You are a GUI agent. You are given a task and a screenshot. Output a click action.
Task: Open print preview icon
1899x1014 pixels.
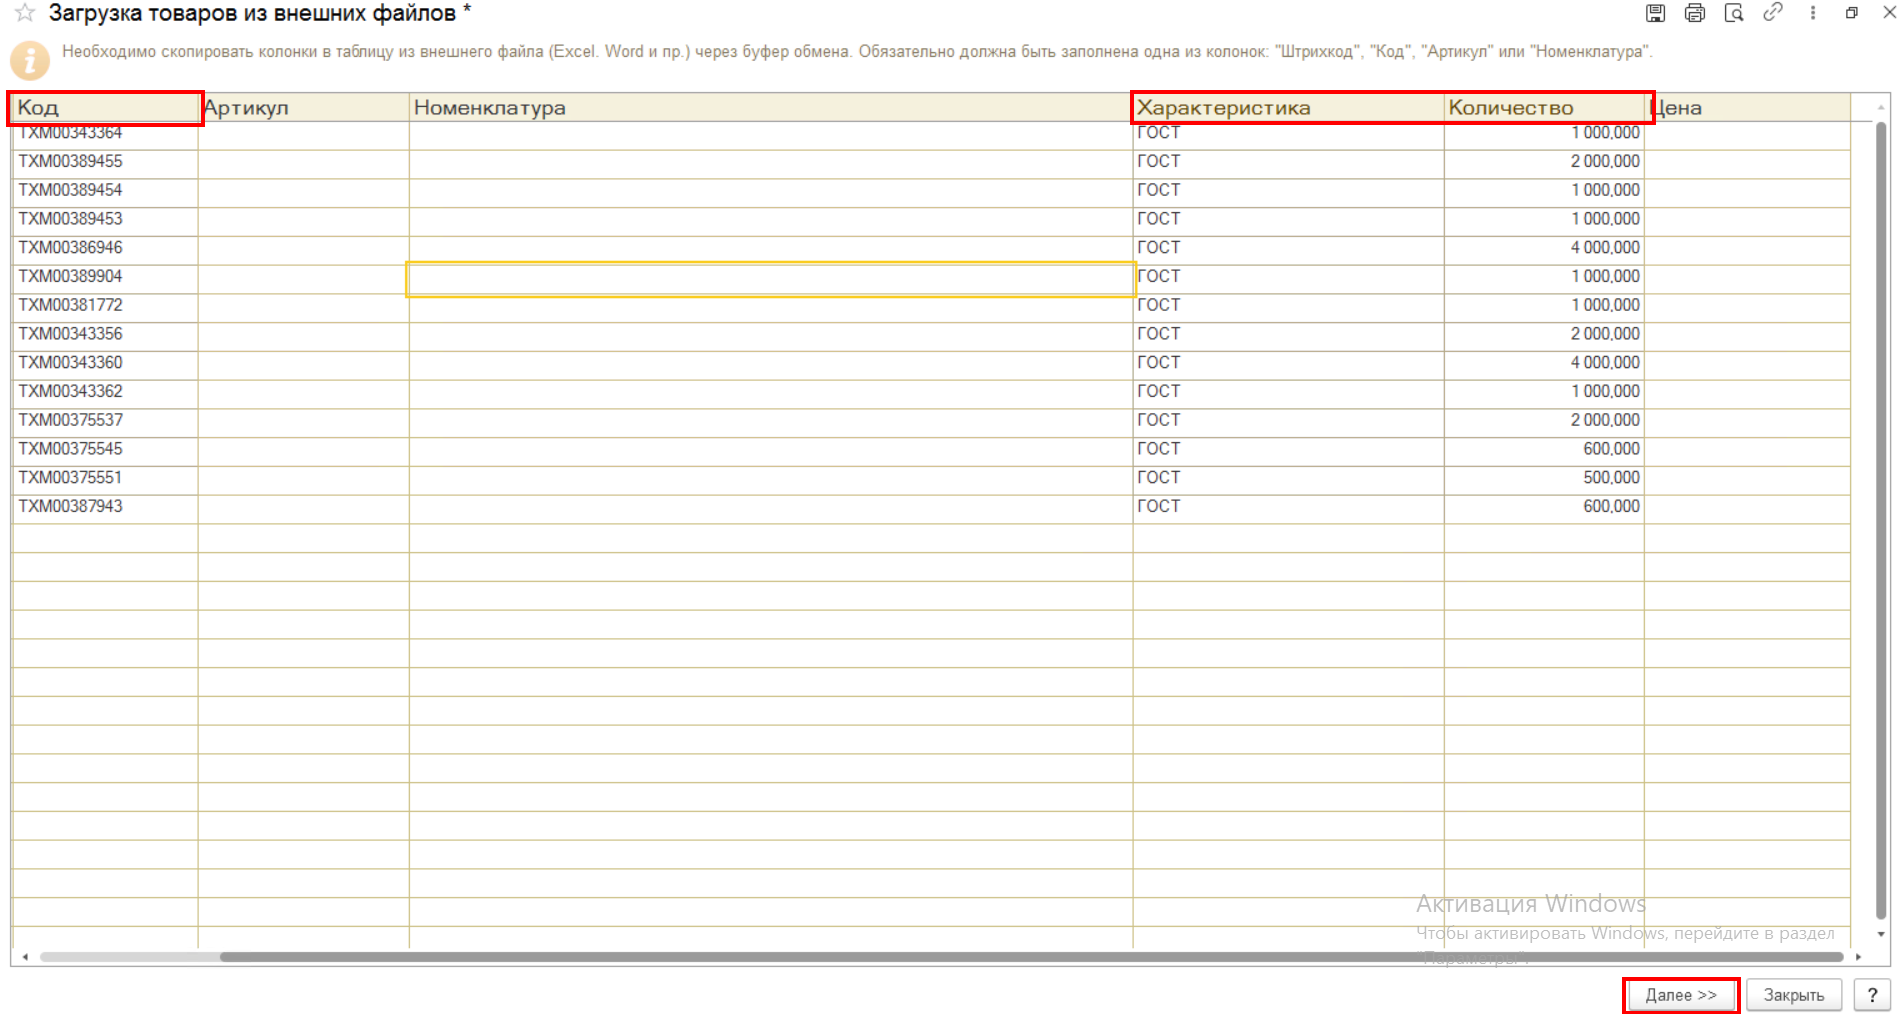pyautogui.click(x=1734, y=13)
